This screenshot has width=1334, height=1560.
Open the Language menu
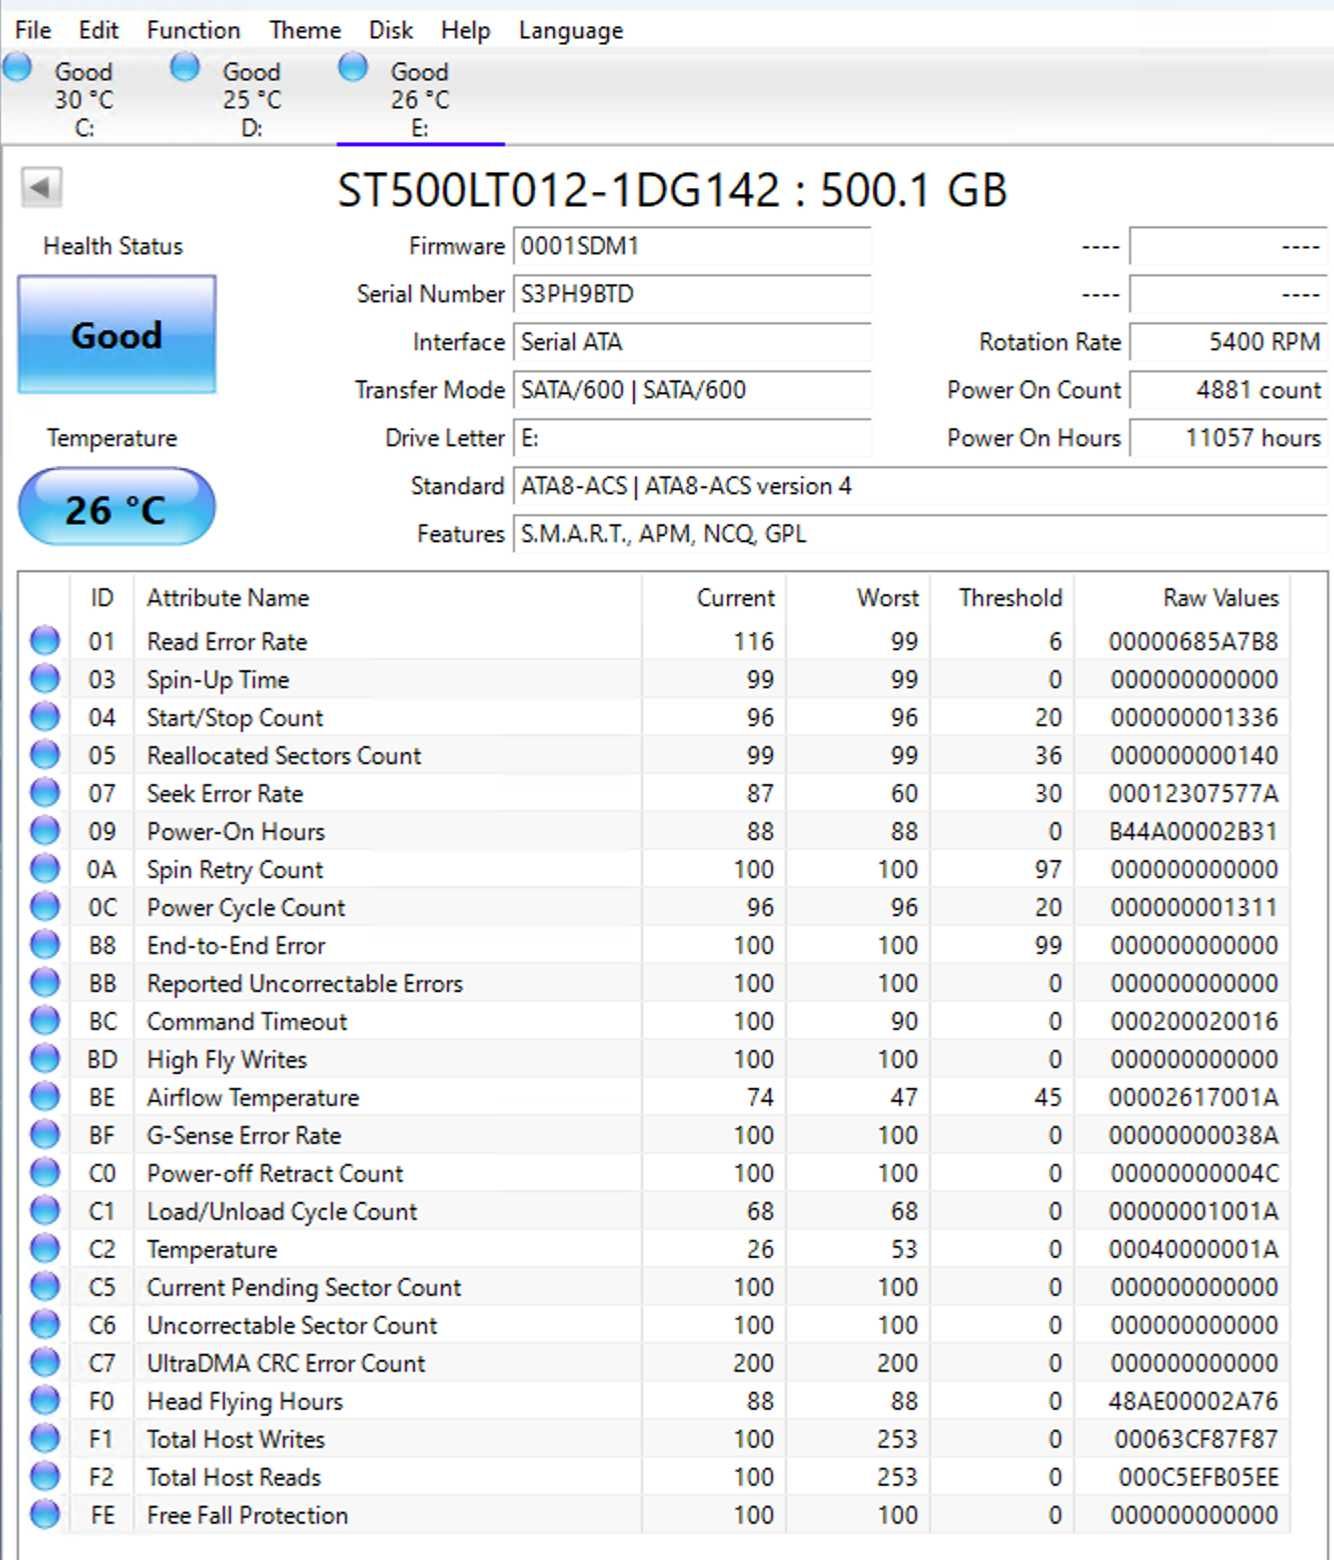[570, 30]
